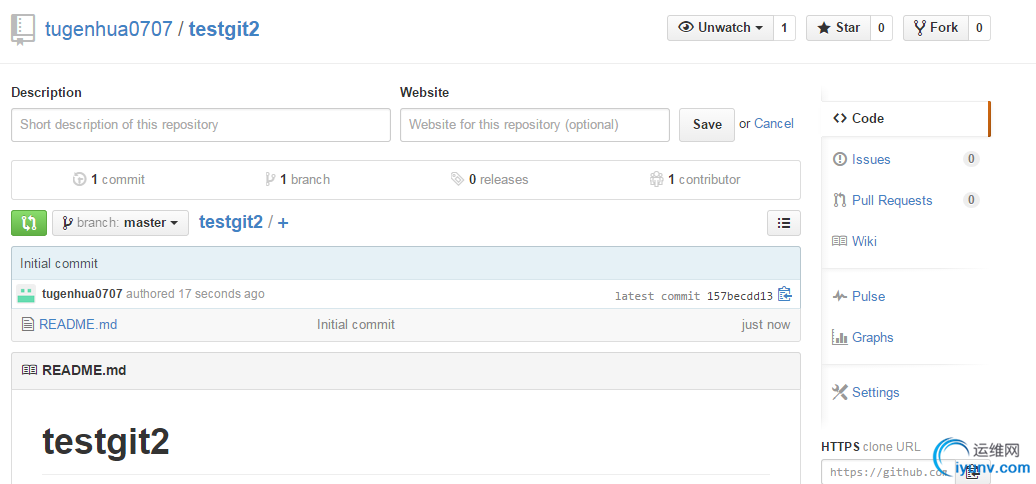Click the testgit2 README heading
Screen dimensions: 1036x484
coord(106,442)
